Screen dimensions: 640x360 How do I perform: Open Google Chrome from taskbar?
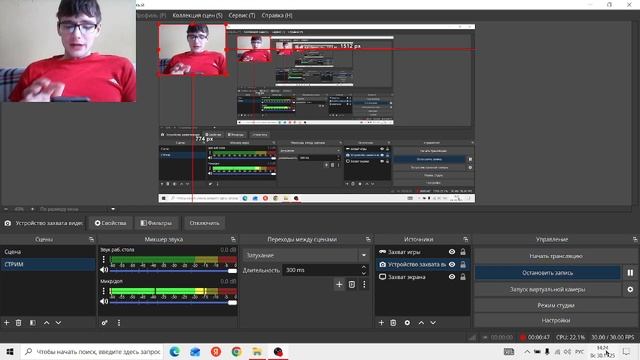coord(236,351)
